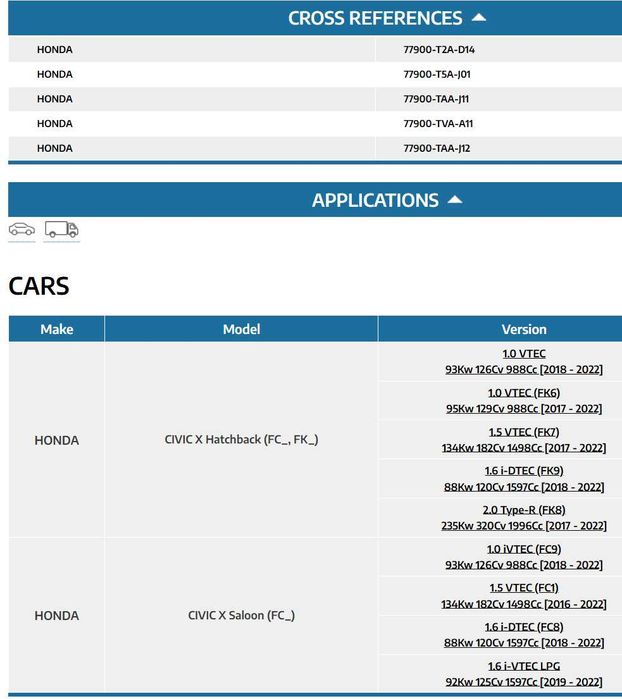Click the Version column header
The height and width of the screenshot is (699, 622).
click(524, 329)
